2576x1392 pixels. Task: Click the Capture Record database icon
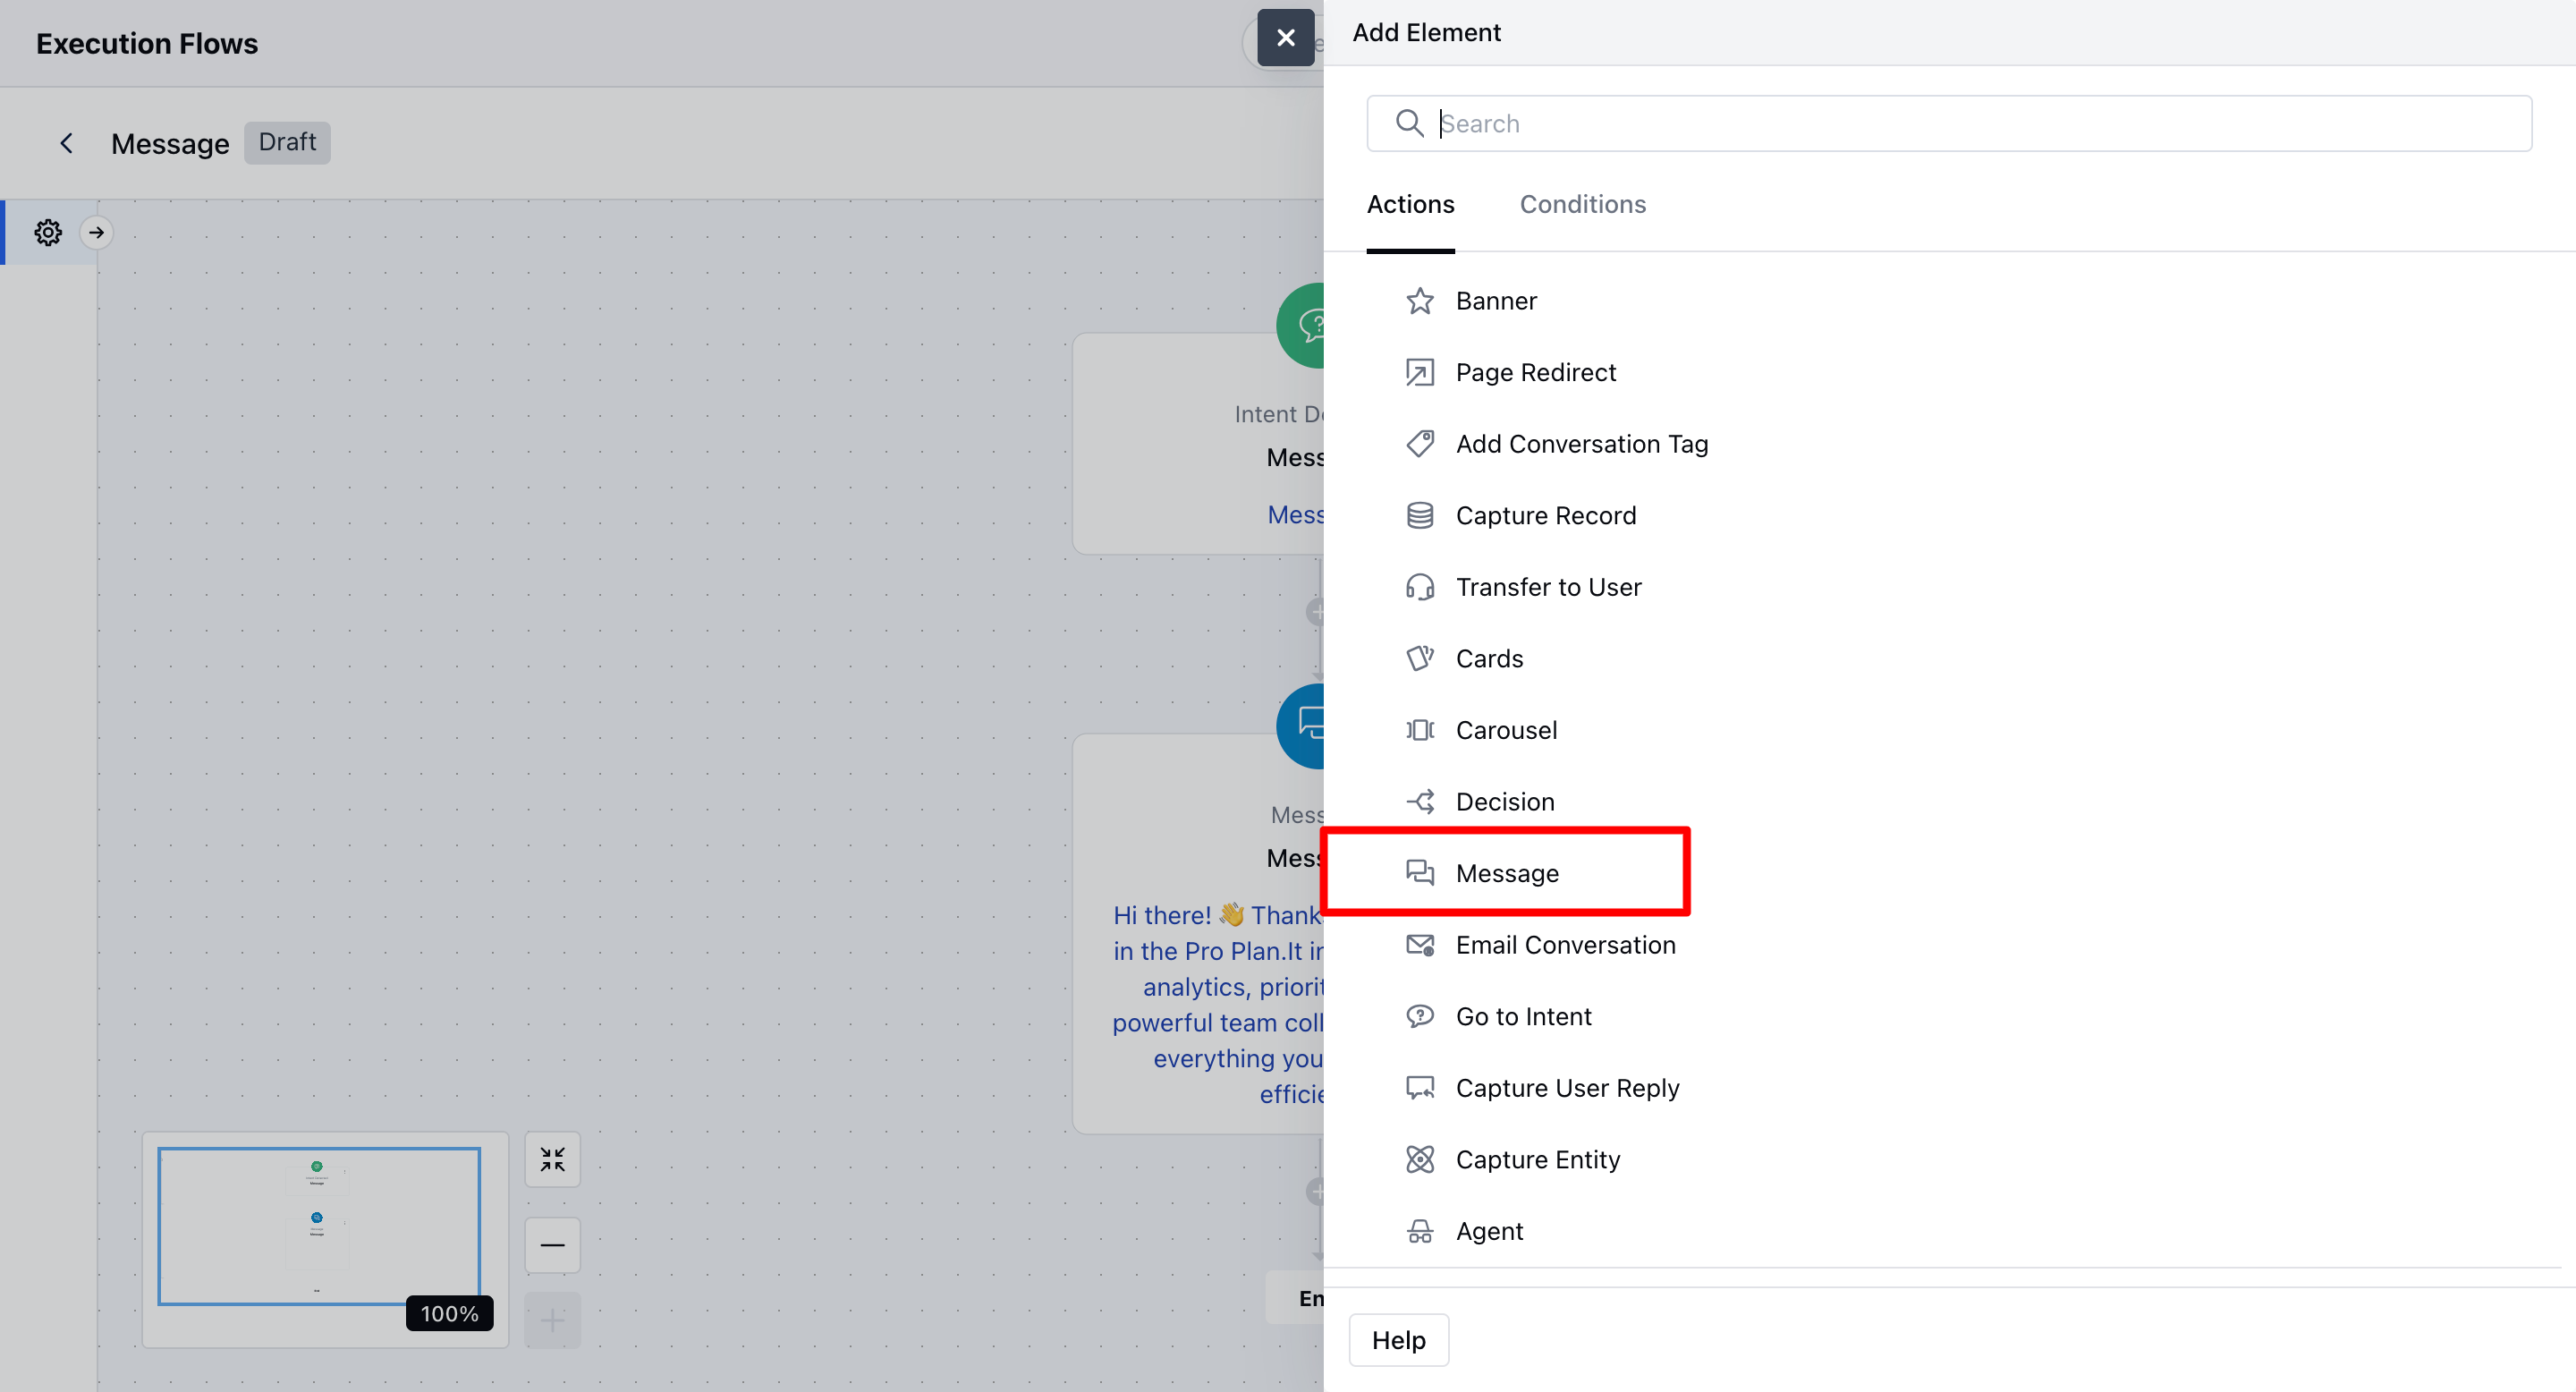(1419, 516)
